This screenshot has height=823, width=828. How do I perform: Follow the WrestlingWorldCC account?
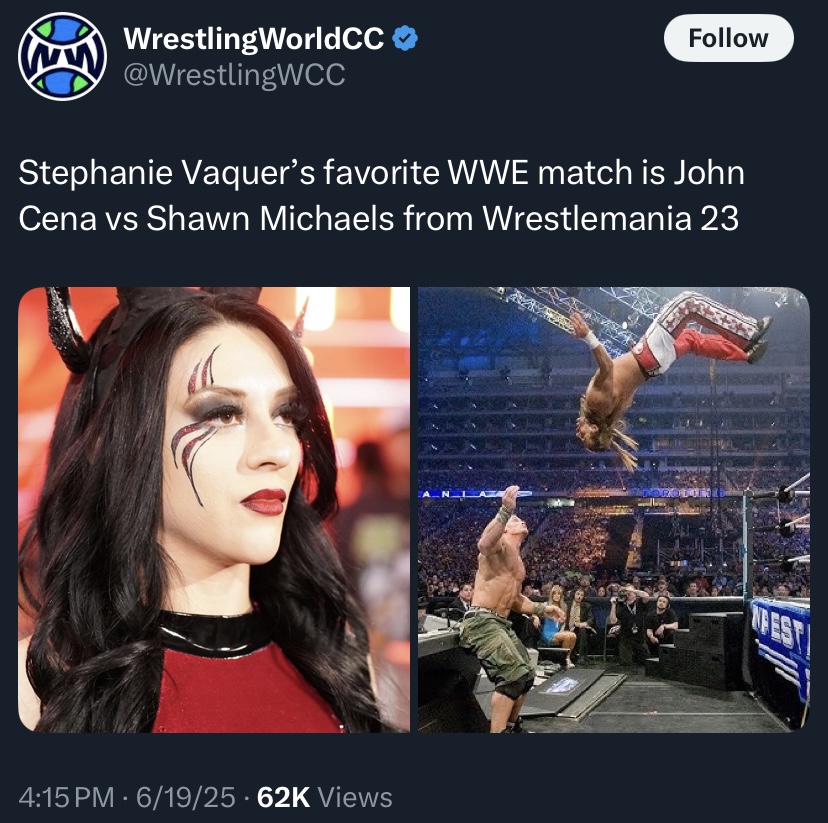click(728, 38)
